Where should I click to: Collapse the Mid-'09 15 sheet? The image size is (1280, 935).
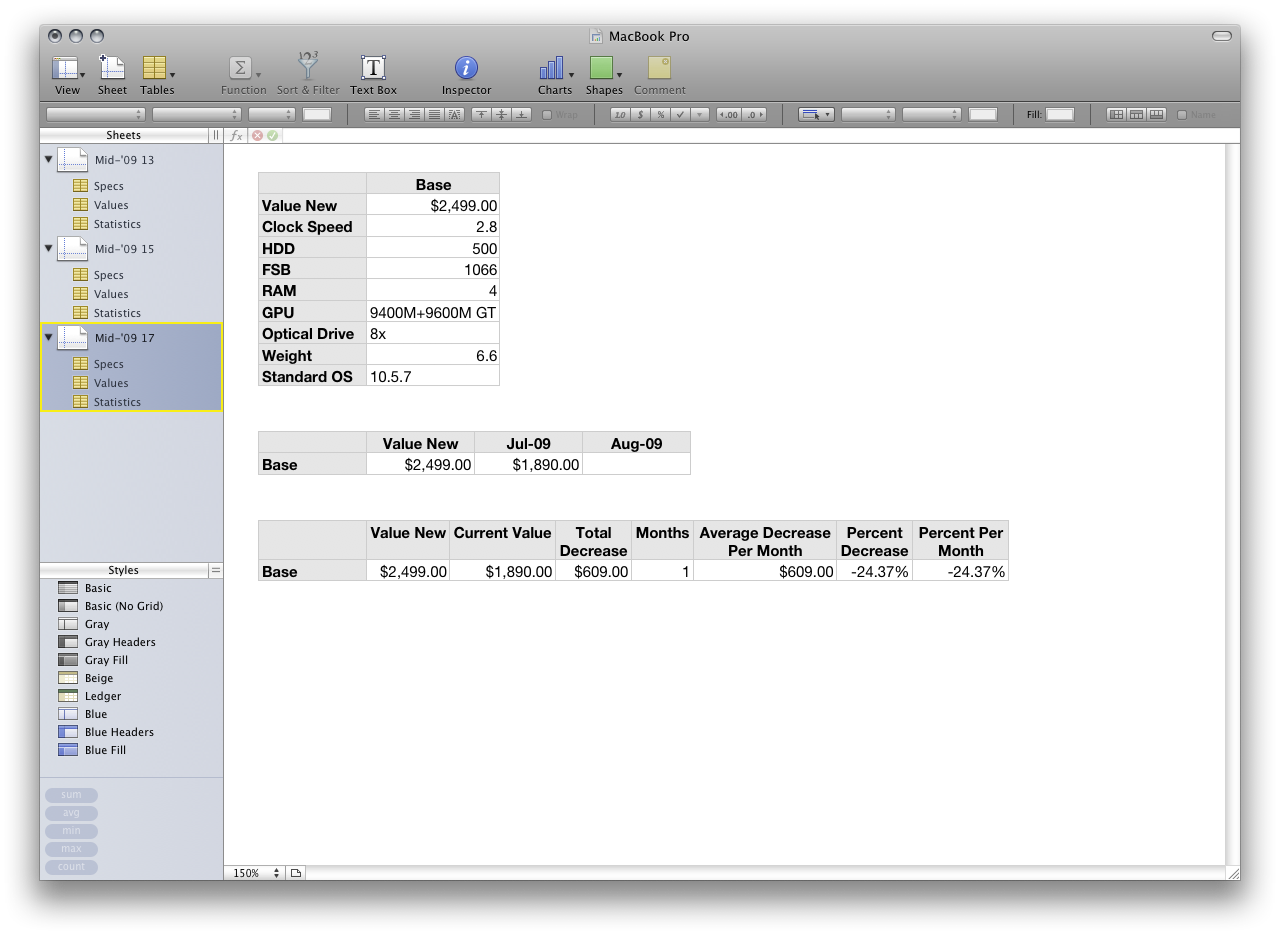click(x=48, y=248)
